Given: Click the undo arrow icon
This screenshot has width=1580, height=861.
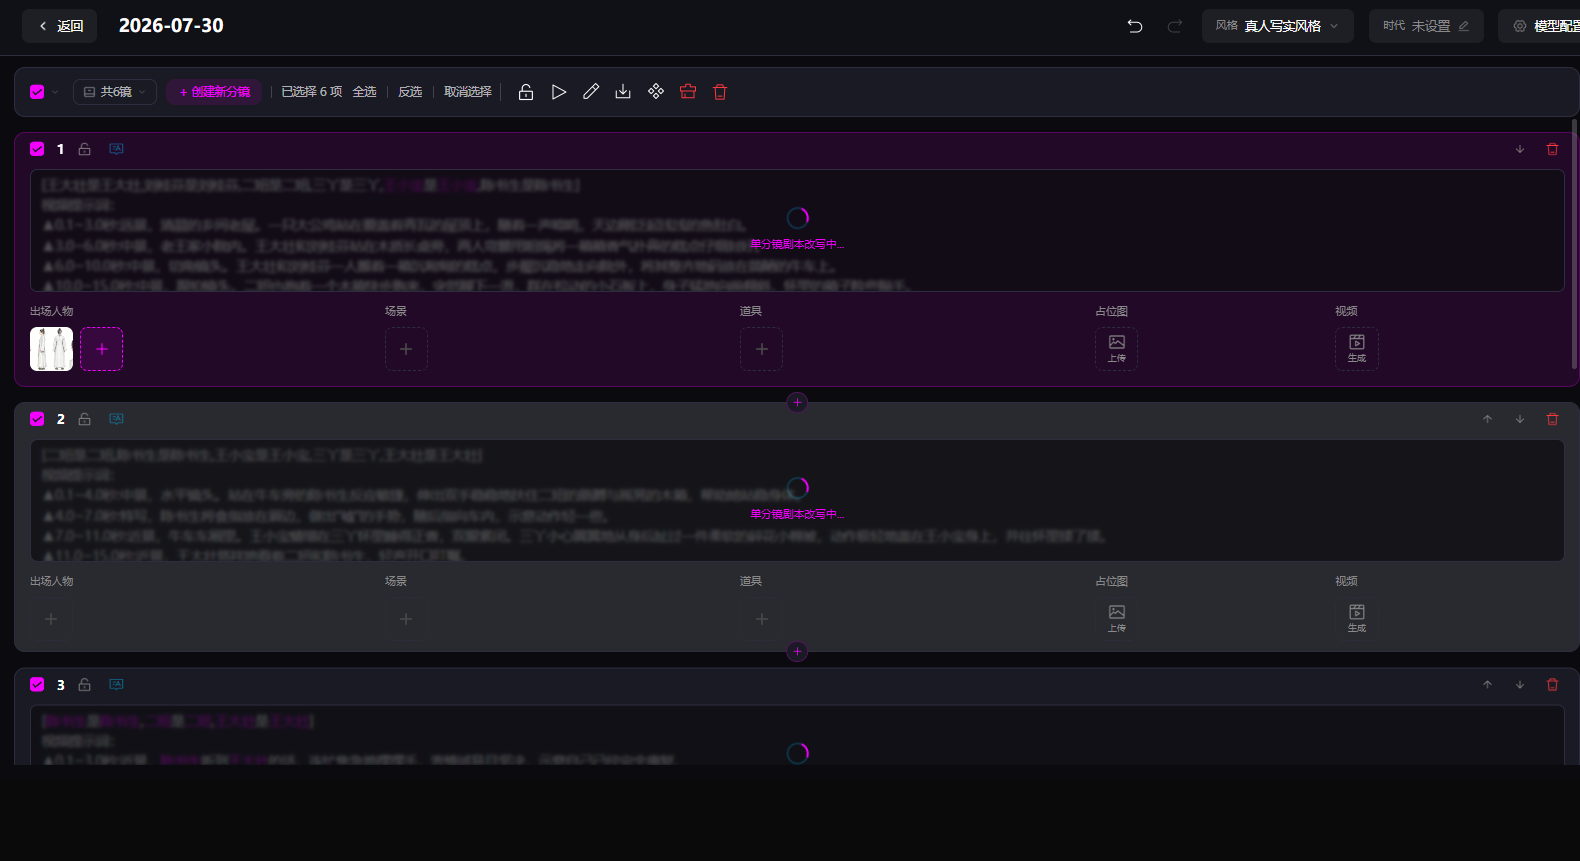Looking at the screenshot, I should [1135, 26].
